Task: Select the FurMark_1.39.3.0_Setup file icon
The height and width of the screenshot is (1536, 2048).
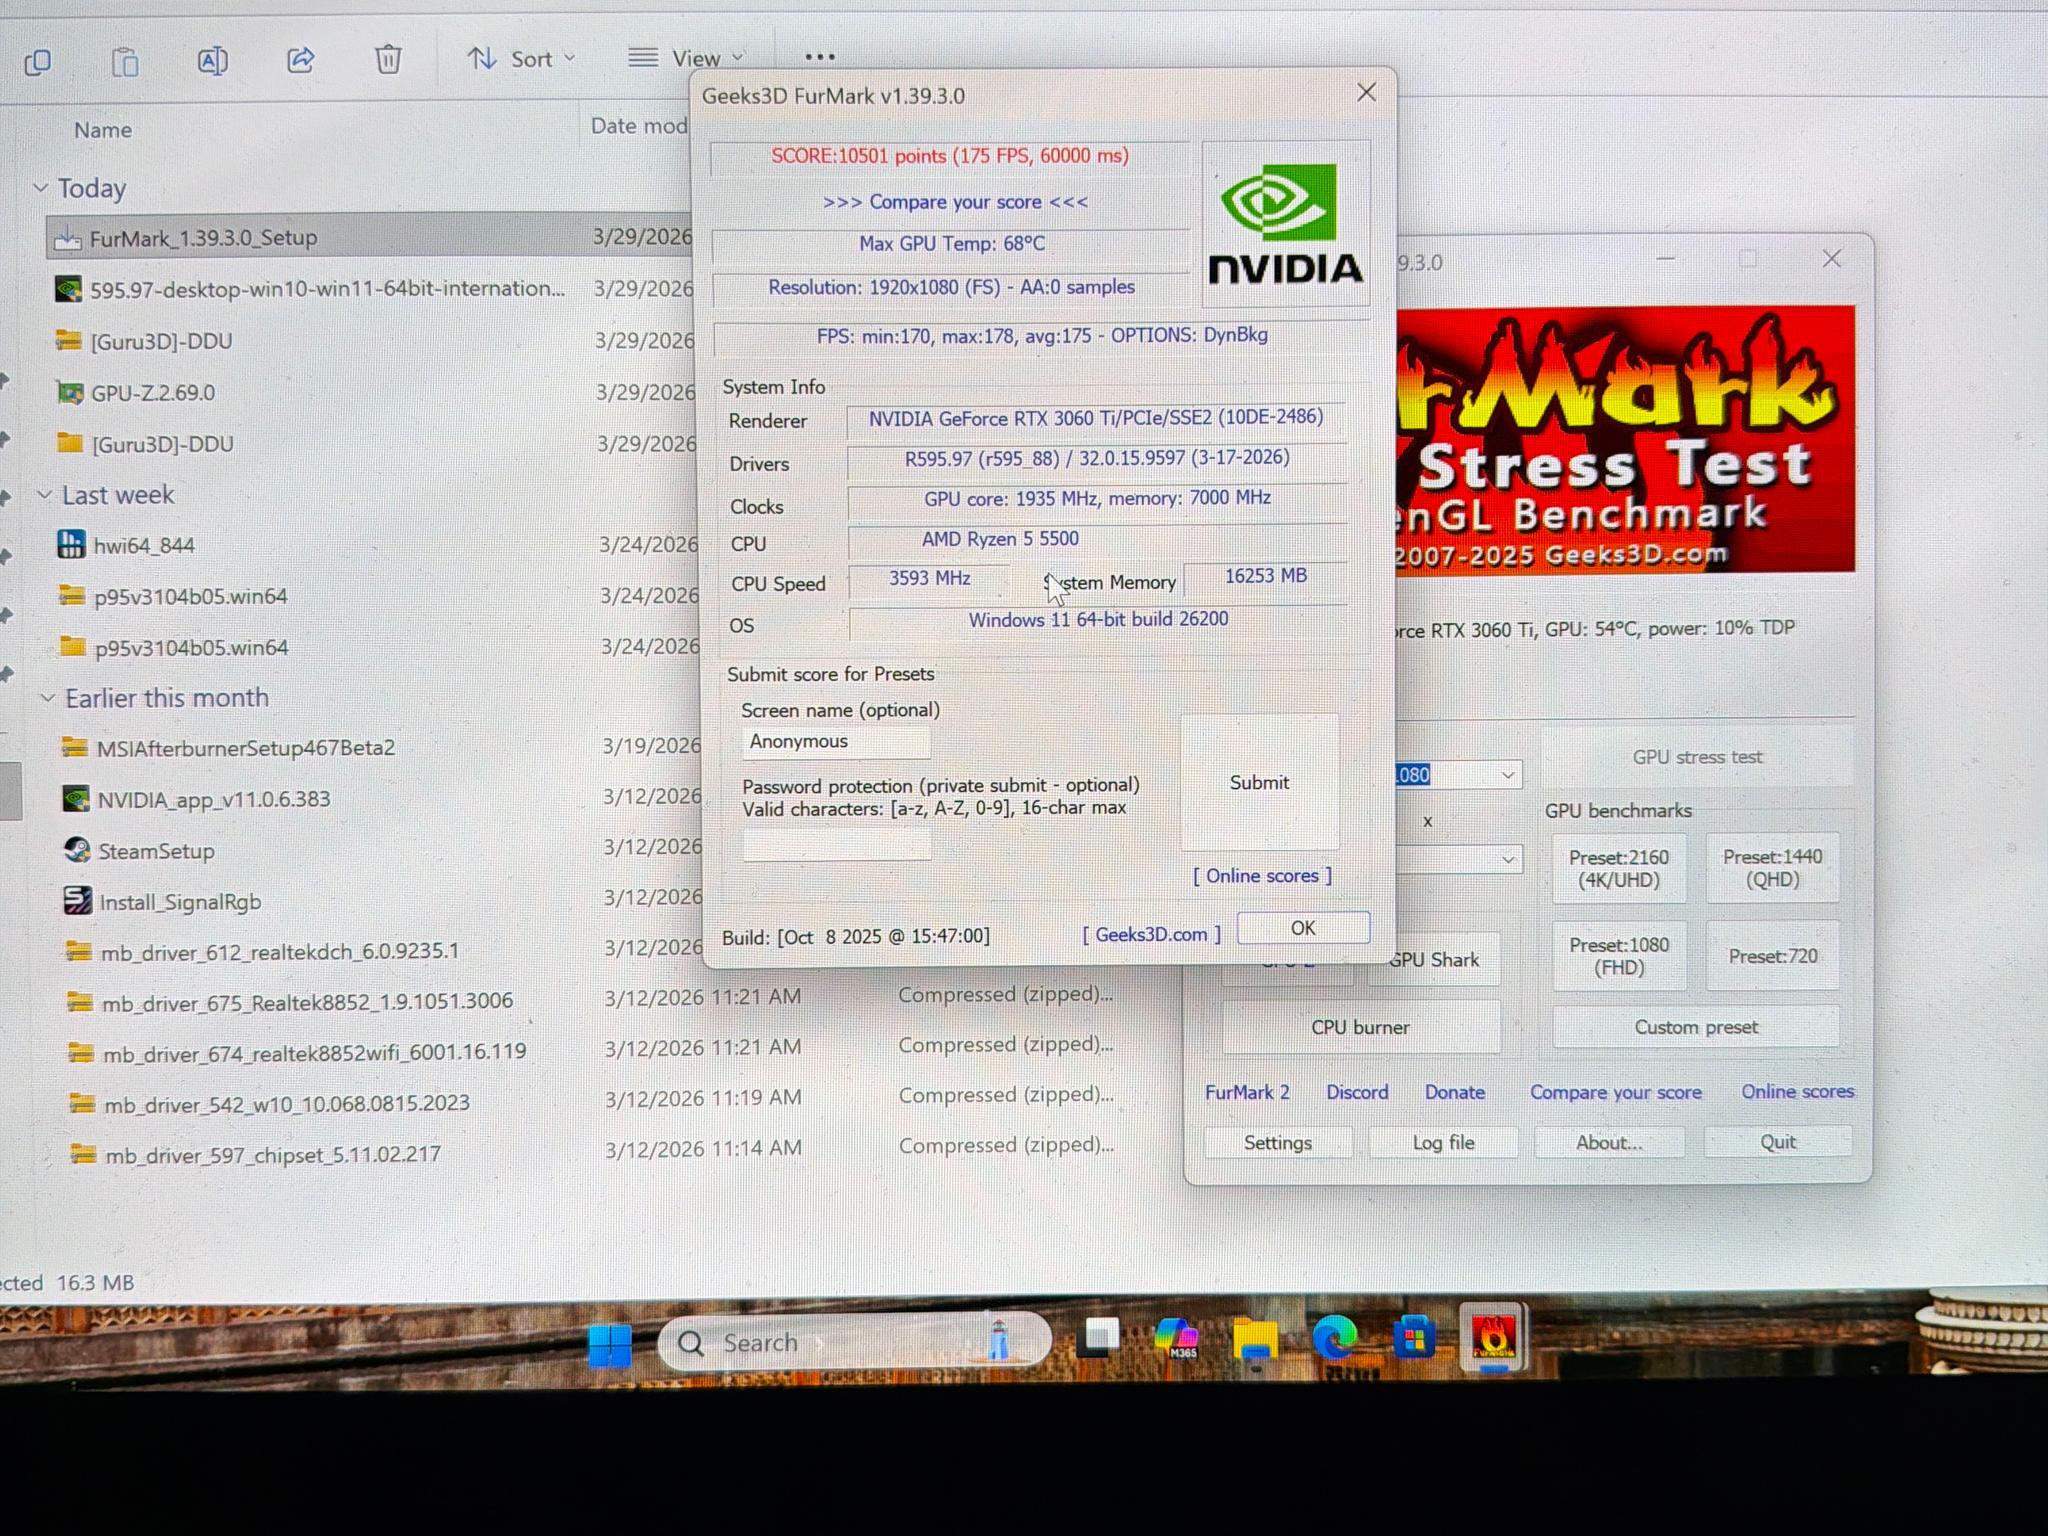Action: tap(67, 238)
